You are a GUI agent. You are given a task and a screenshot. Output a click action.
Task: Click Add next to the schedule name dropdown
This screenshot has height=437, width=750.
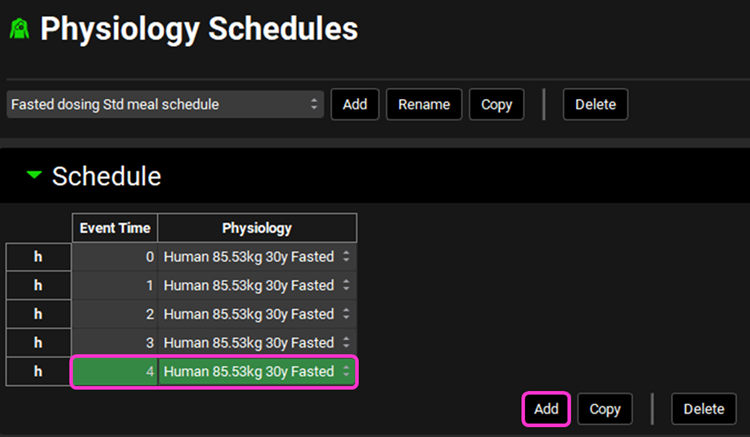click(355, 104)
